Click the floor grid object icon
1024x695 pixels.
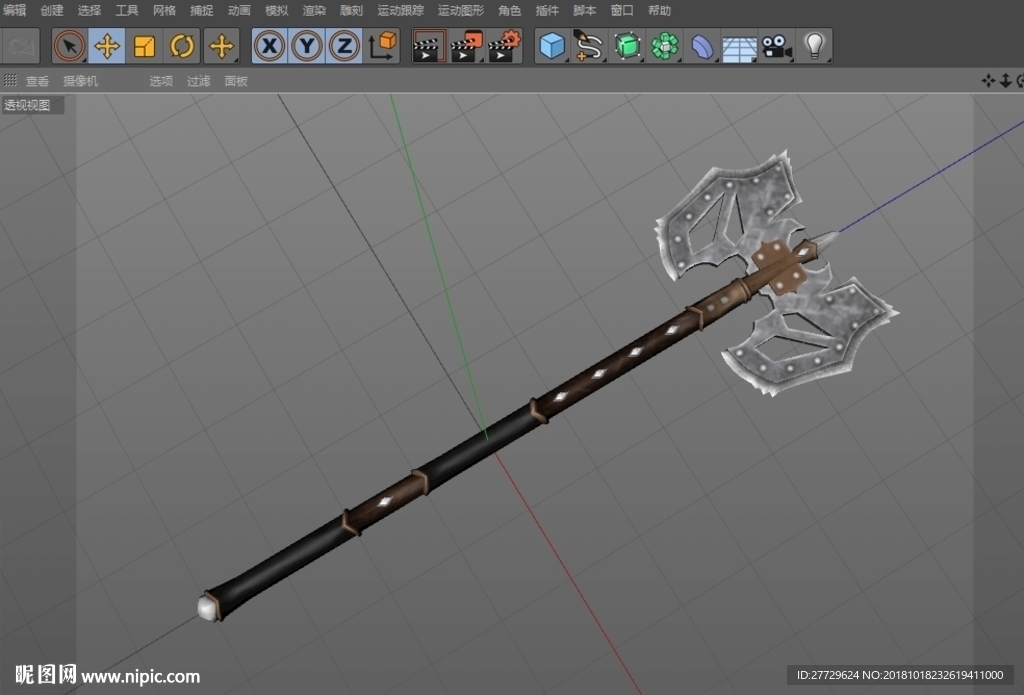click(739, 46)
